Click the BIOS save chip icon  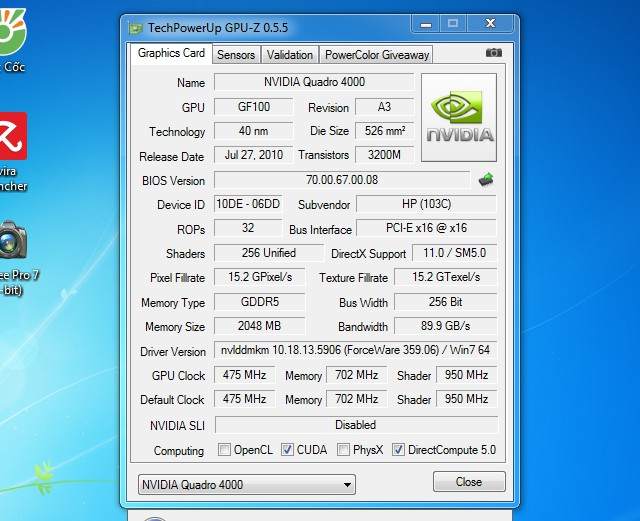[x=486, y=180]
